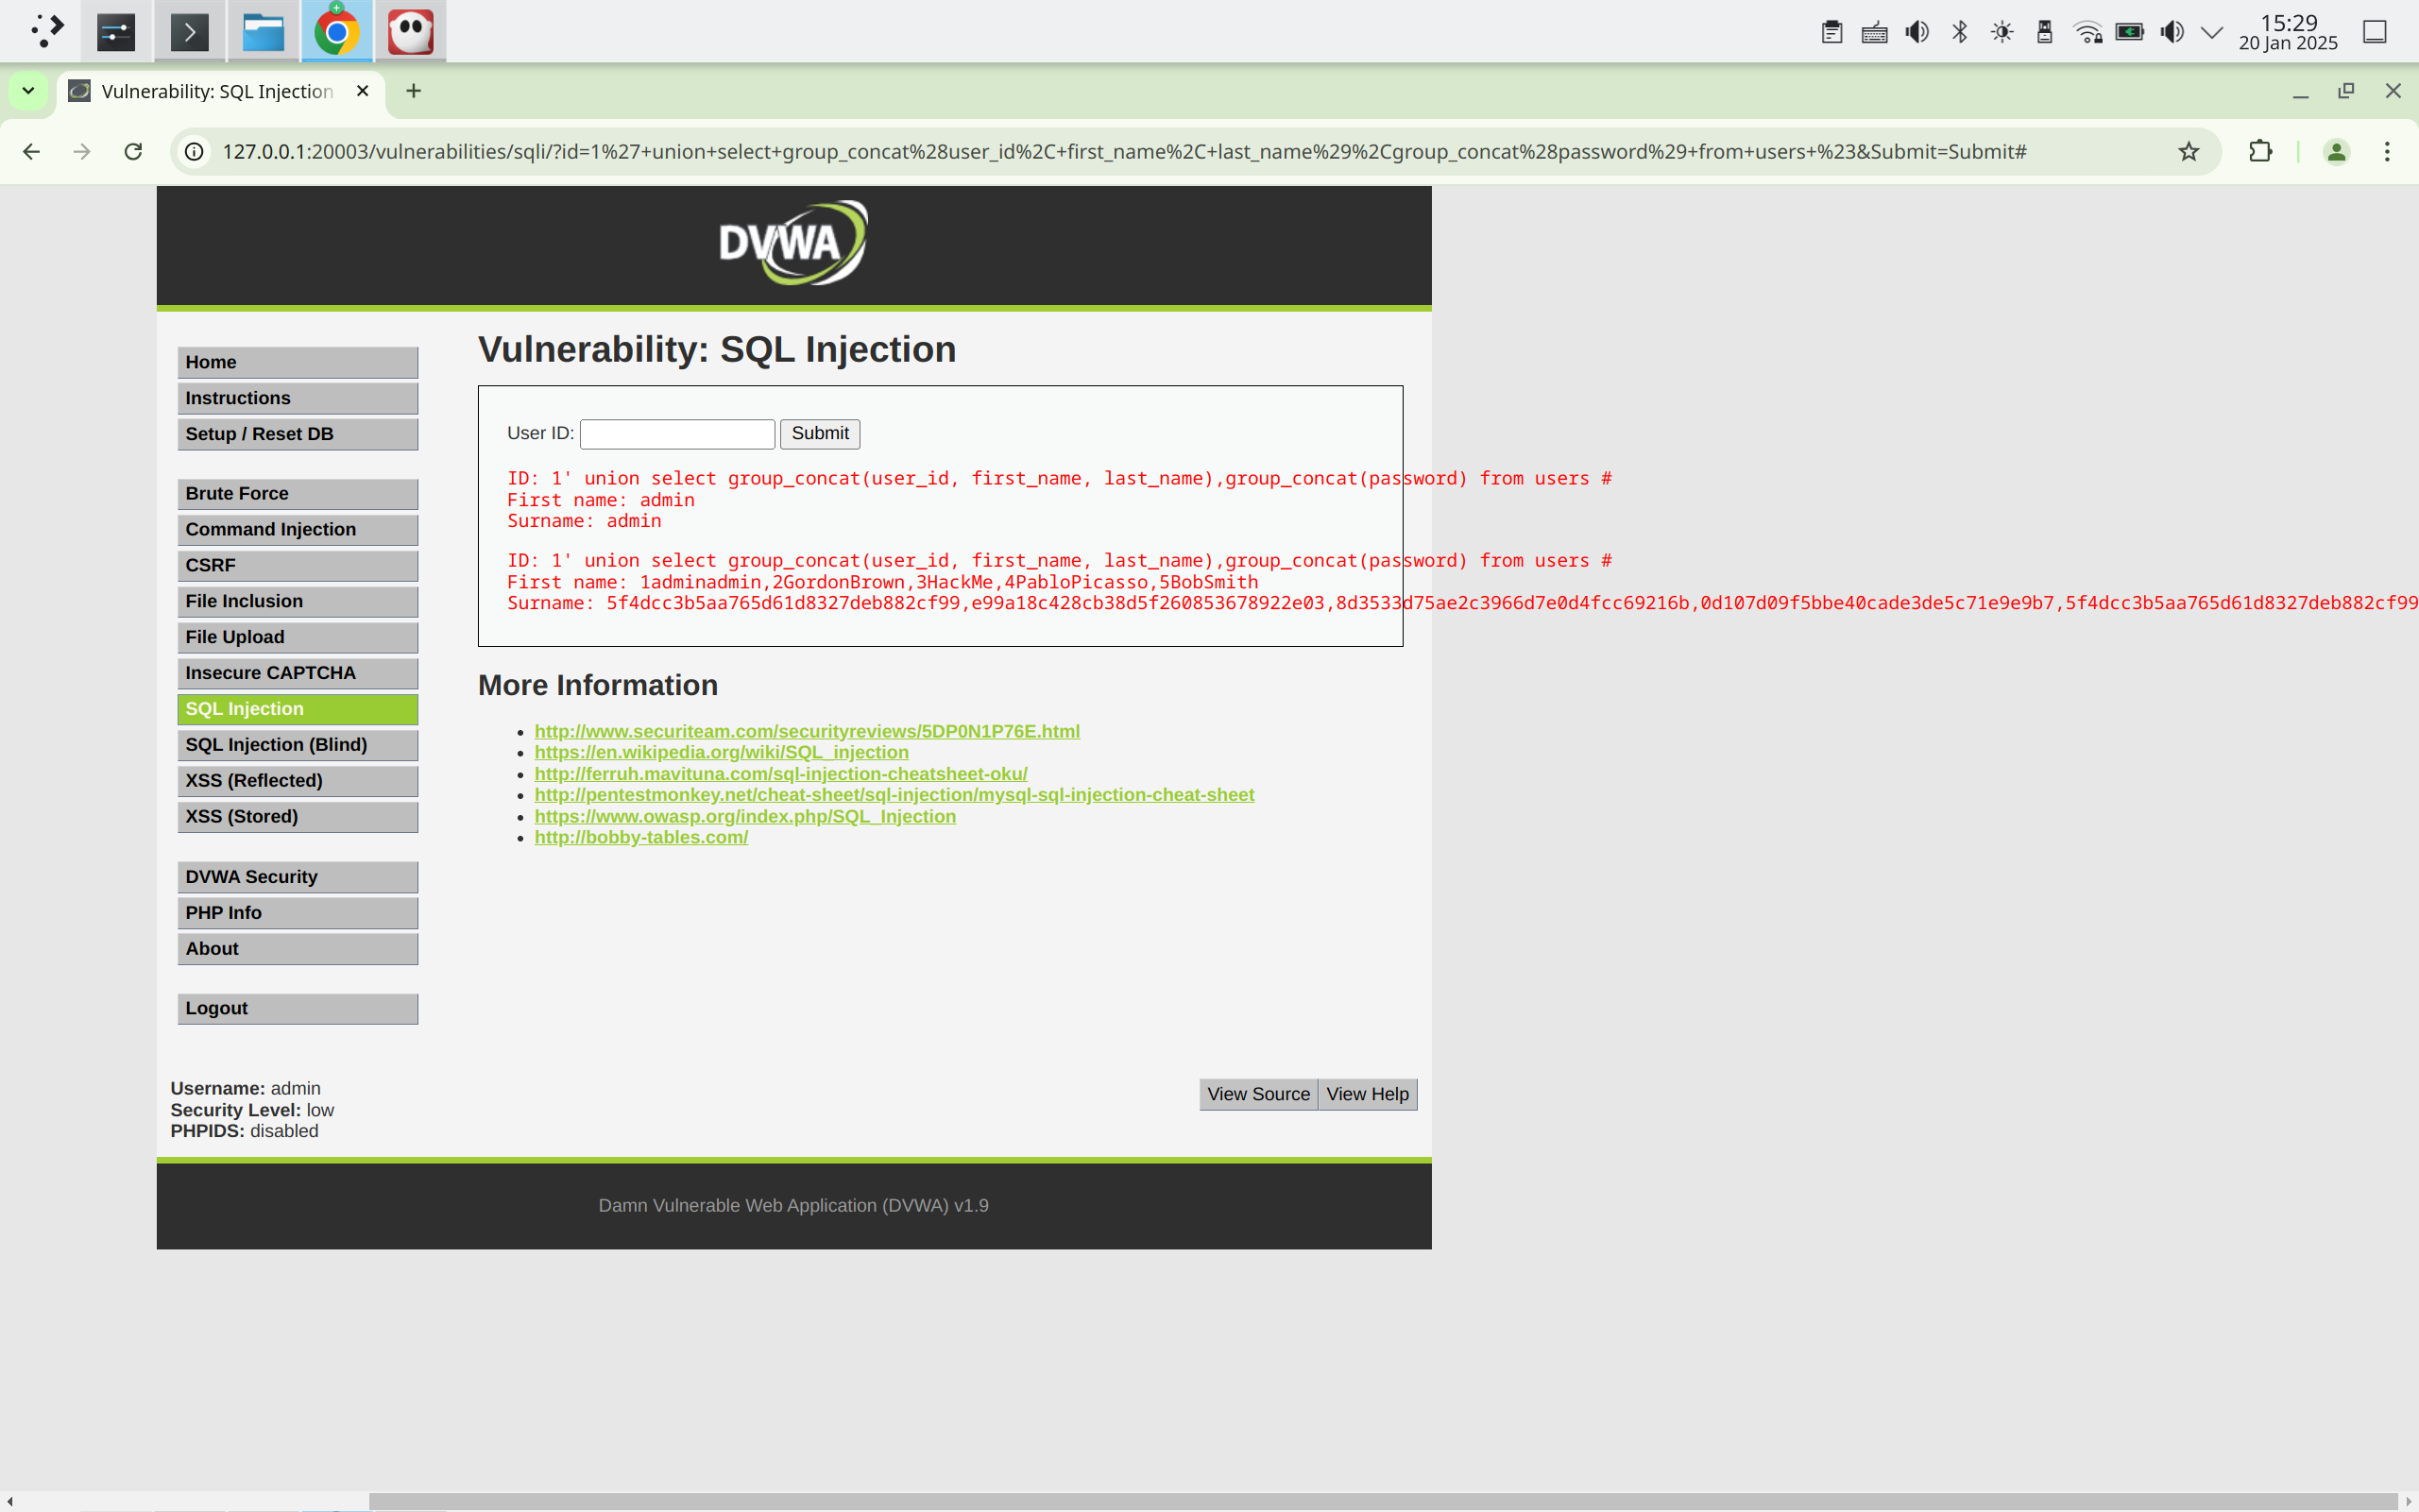
Task: Click the View Source button
Action: pos(1257,1094)
